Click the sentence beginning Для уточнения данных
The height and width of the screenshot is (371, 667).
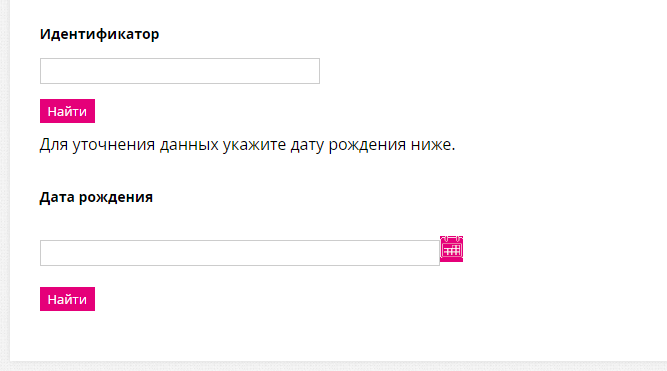247,145
